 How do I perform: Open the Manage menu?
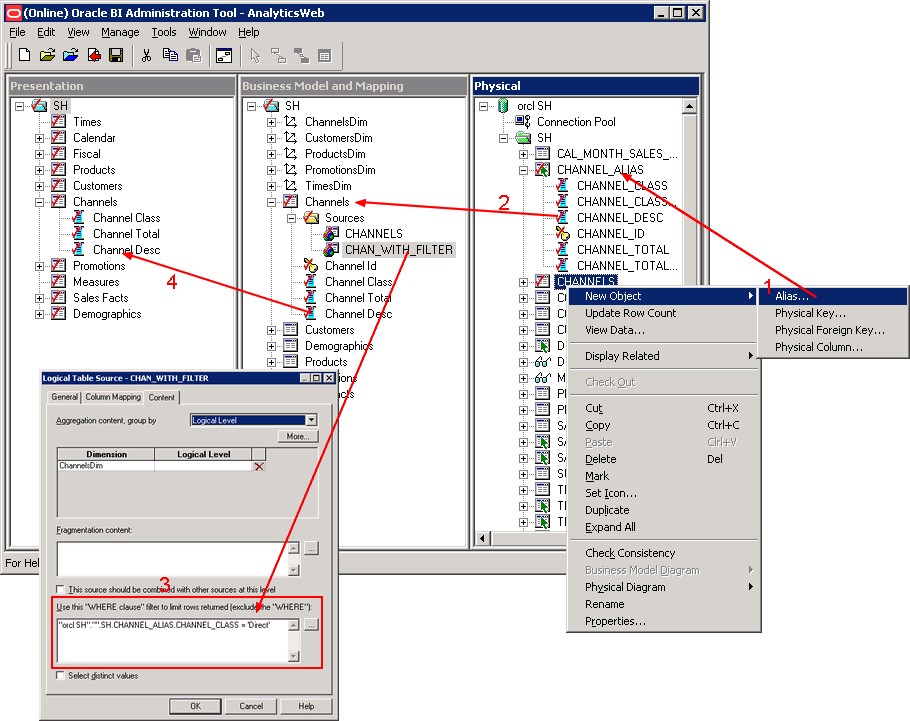pyautogui.click(x=120, y=32)
